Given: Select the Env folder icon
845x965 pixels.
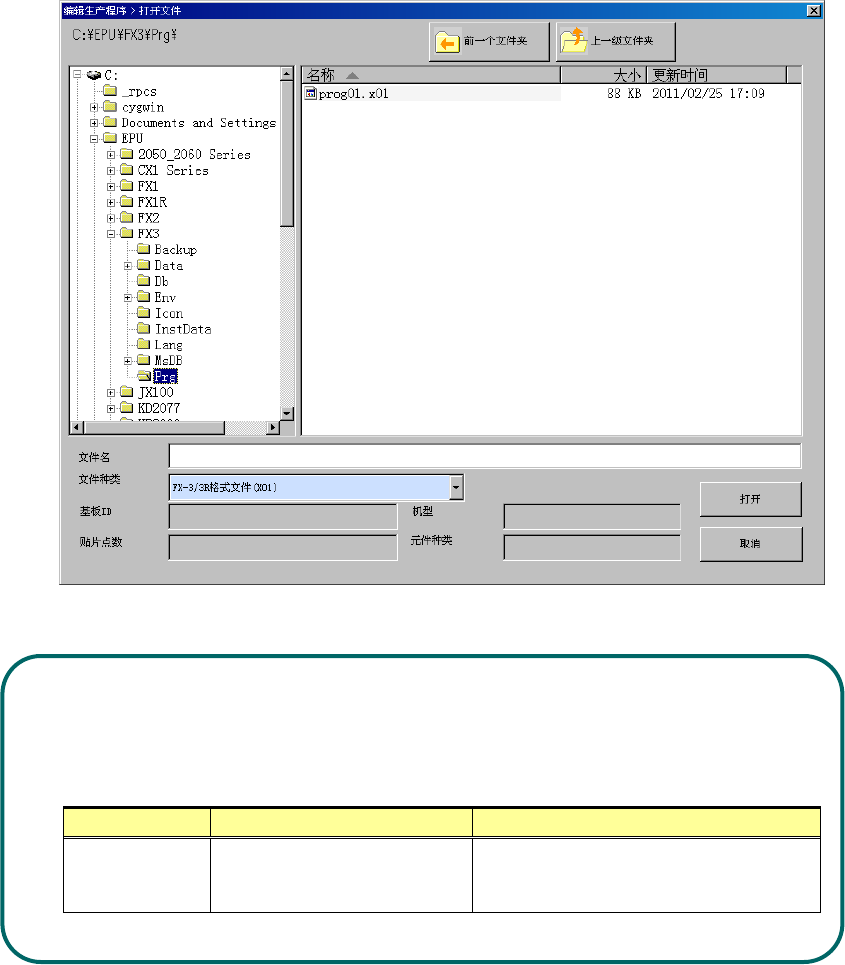Looking at the screenshot, I should (143, 297).
